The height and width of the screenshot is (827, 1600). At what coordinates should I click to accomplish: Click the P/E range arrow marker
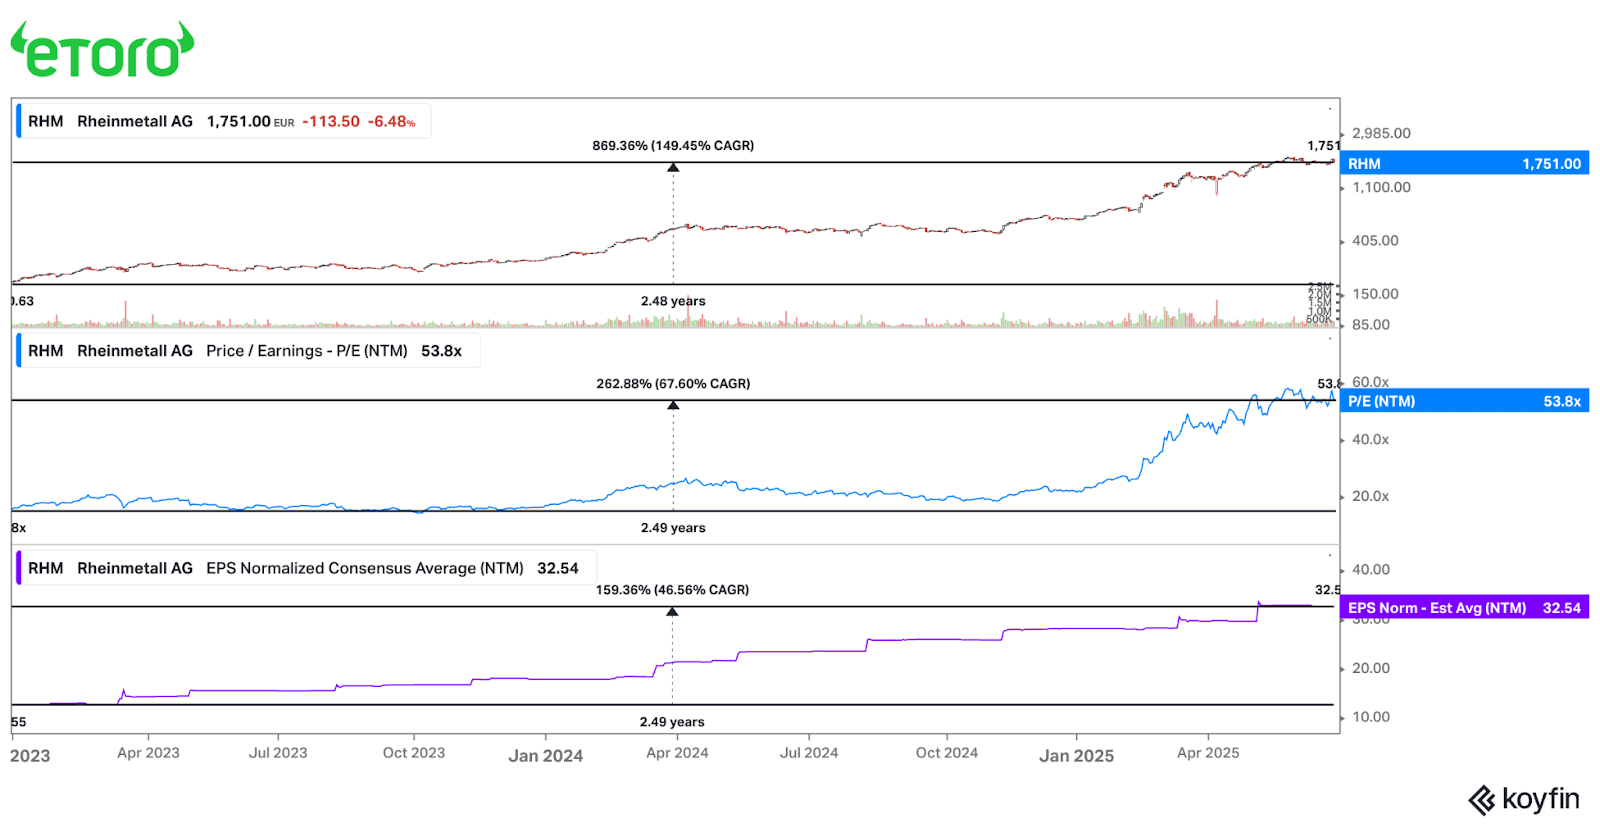(x=673, y=405)
